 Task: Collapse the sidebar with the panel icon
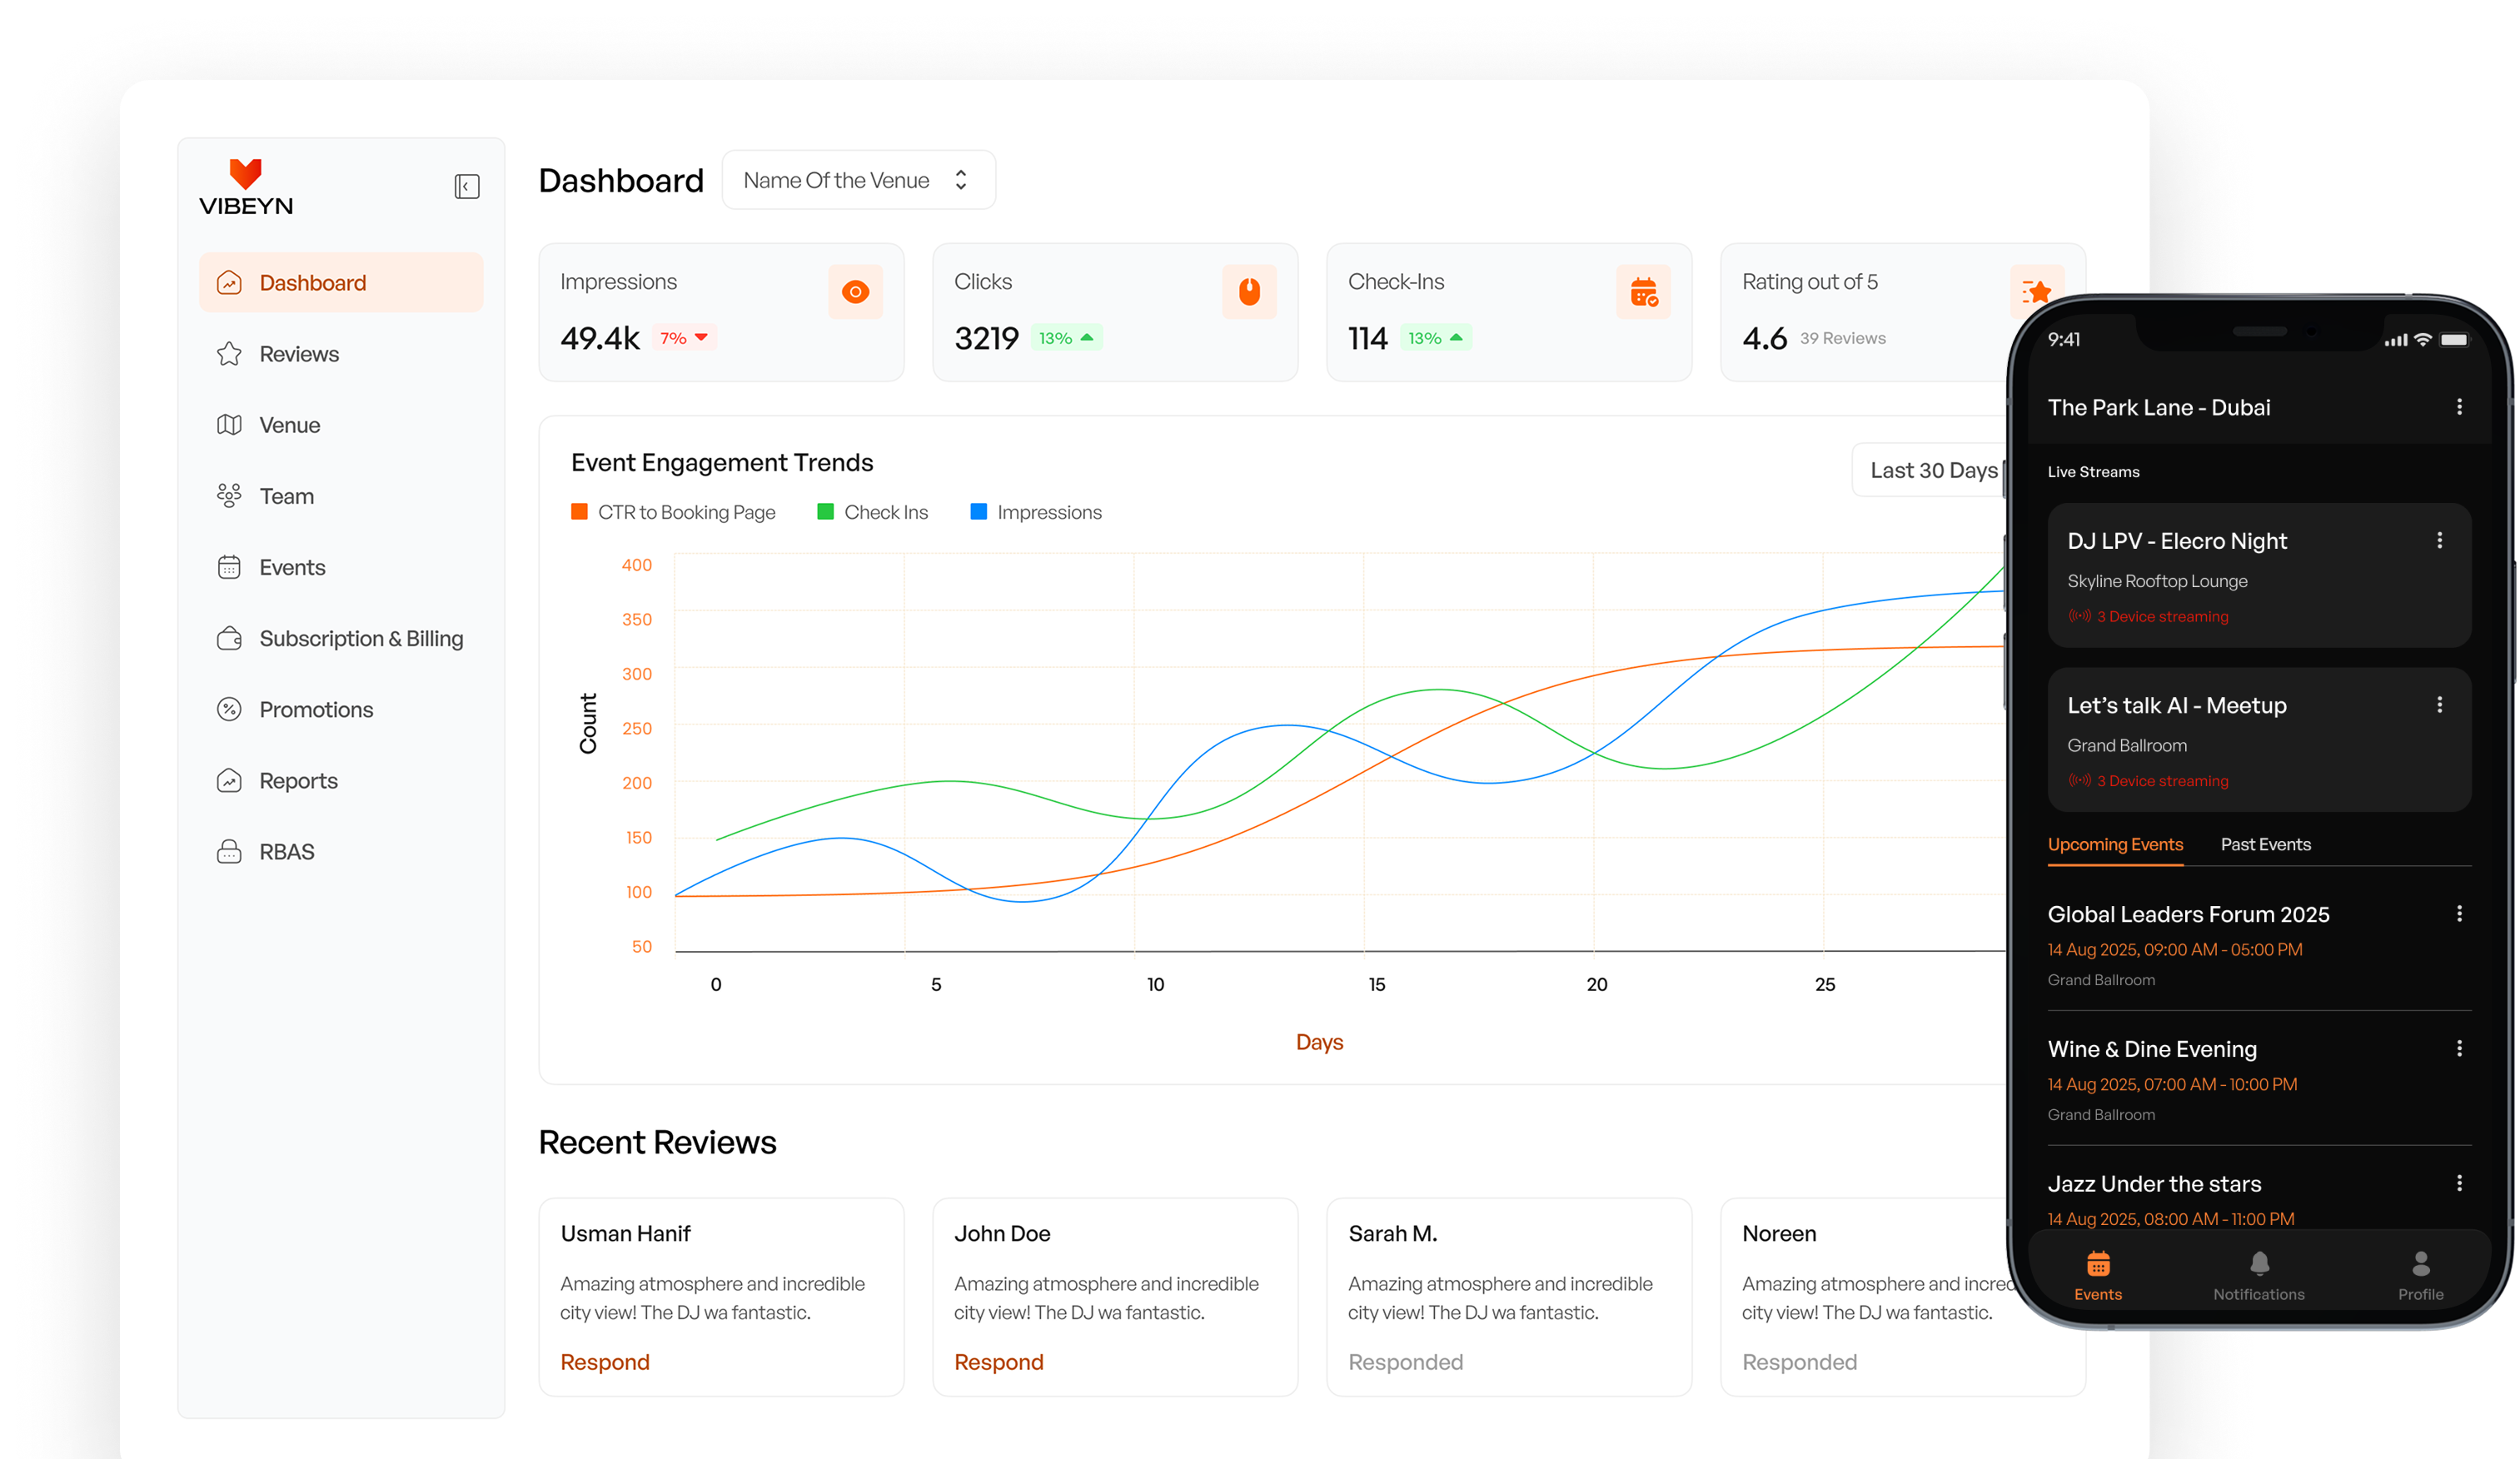pyautogui.click(x=467, y=187)
